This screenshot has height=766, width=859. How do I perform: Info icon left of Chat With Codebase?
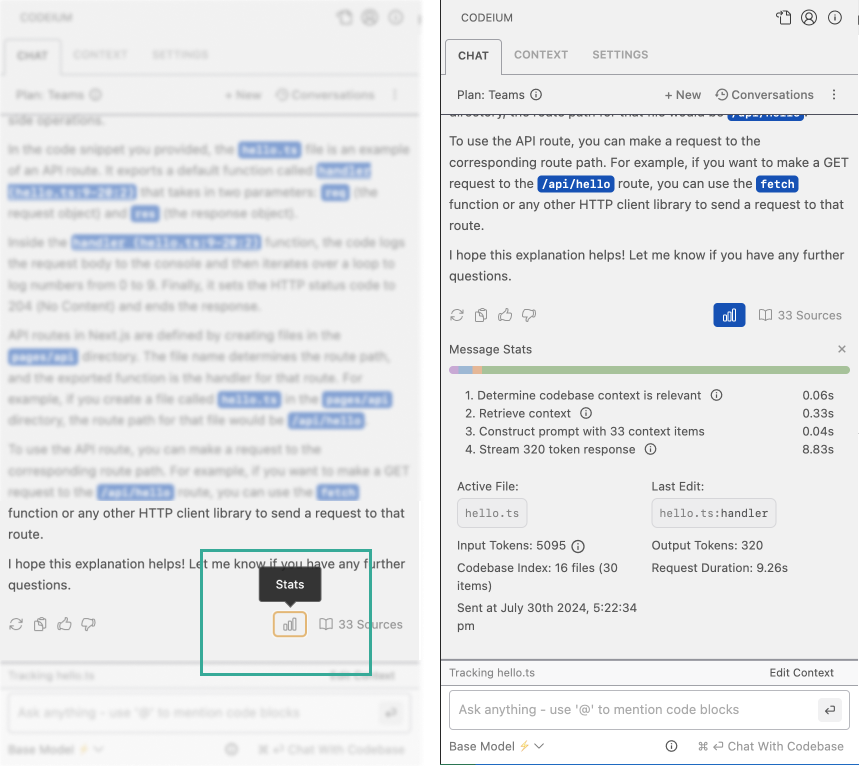pyautogui.click(x=671, y=746)
